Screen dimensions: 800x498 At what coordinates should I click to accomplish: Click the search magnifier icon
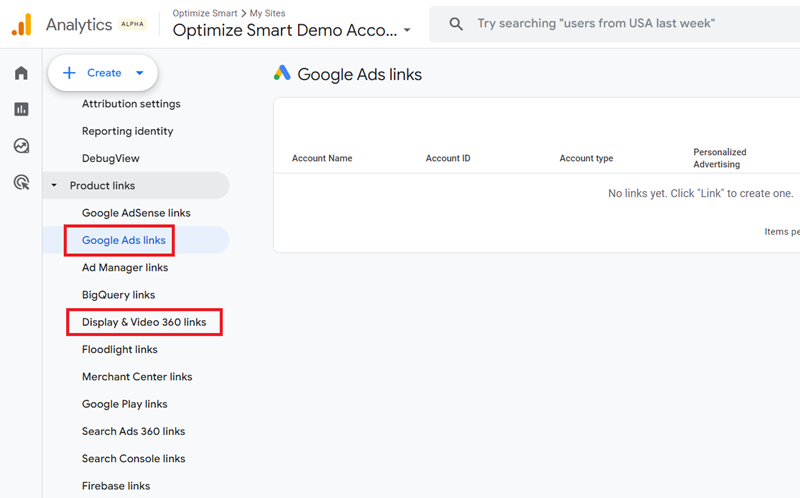click(x=456, y=24)
